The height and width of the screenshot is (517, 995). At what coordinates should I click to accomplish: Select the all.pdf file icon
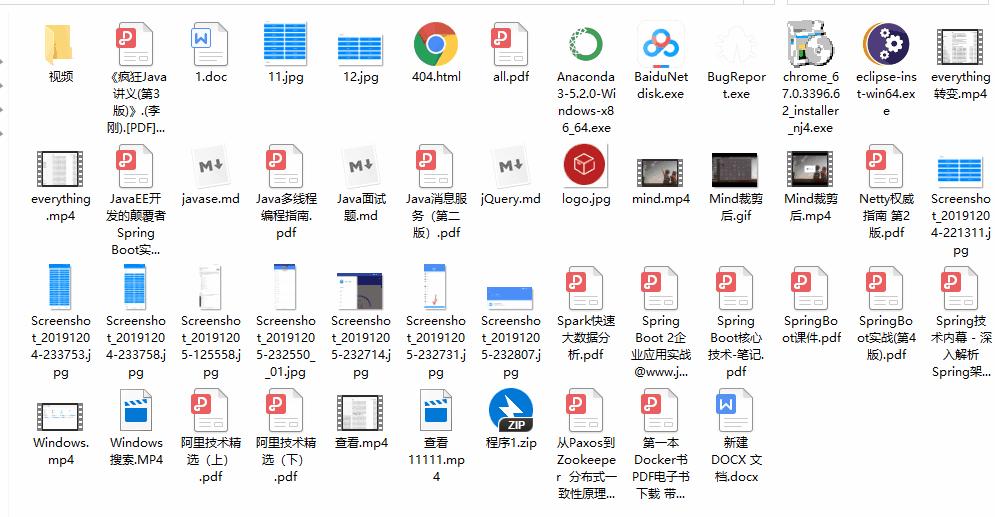coord(510,44)
